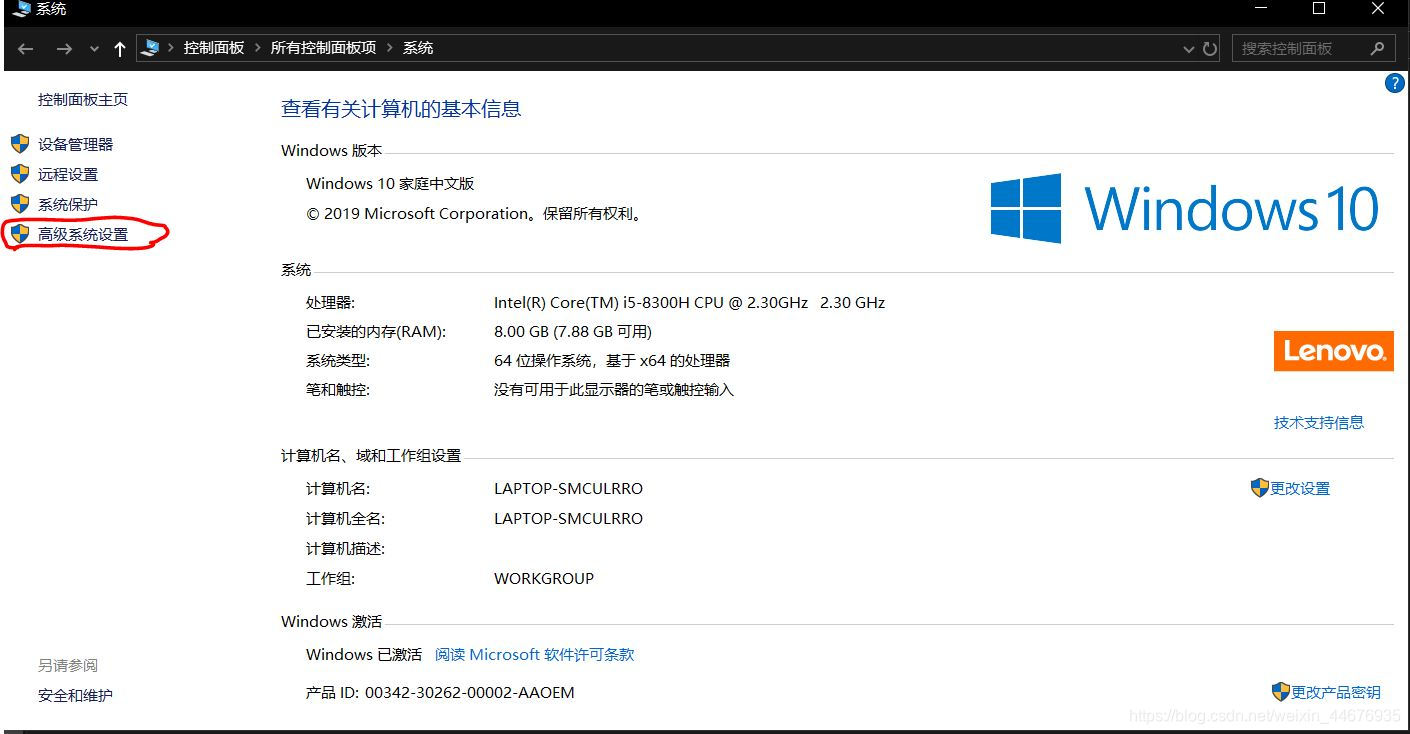The height and width of the screenshot is (734, 1410).
Task: Open 设备管理器 from the sidebar
Action: point(75,144)
